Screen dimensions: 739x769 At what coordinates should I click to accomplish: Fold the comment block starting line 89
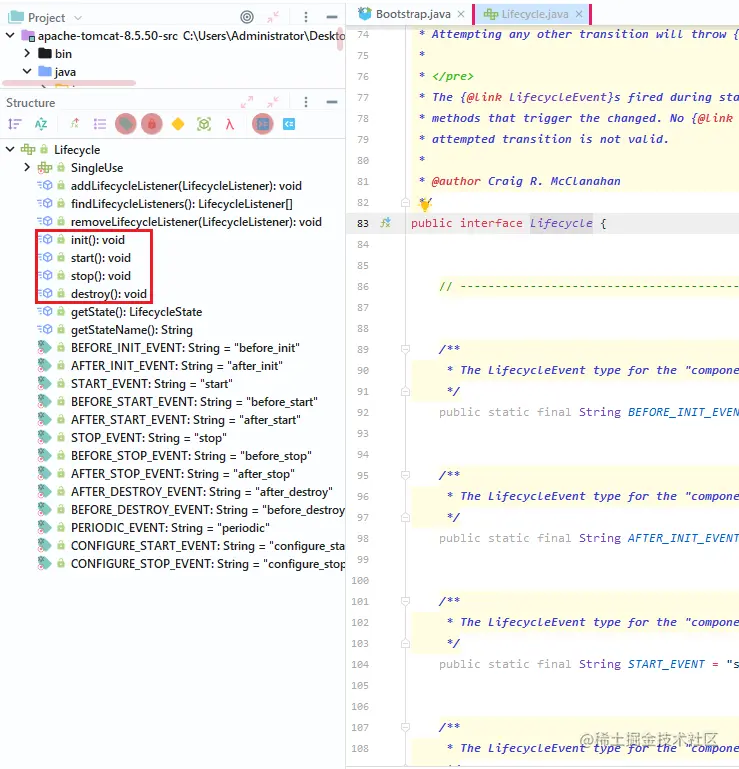pyautogui.click(x=405, y=349)
